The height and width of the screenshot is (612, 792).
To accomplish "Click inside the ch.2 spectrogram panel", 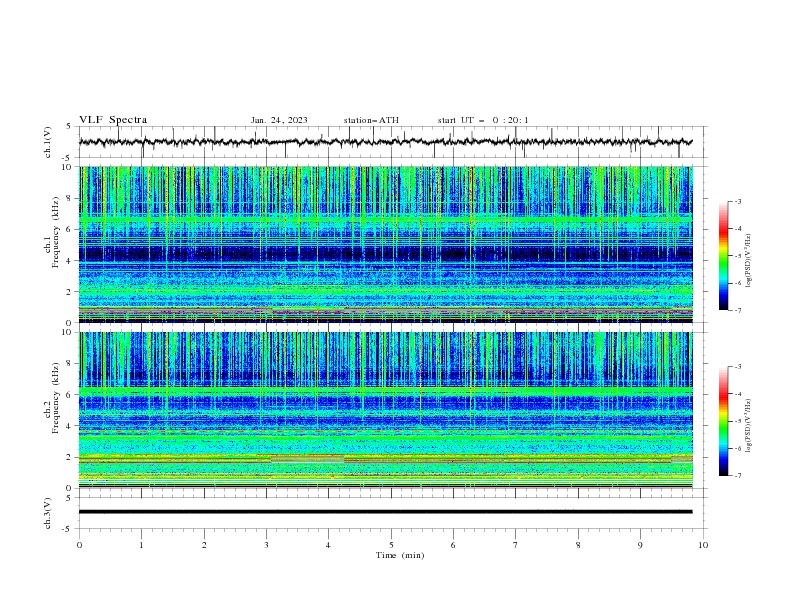I will (x=385, y=410).
